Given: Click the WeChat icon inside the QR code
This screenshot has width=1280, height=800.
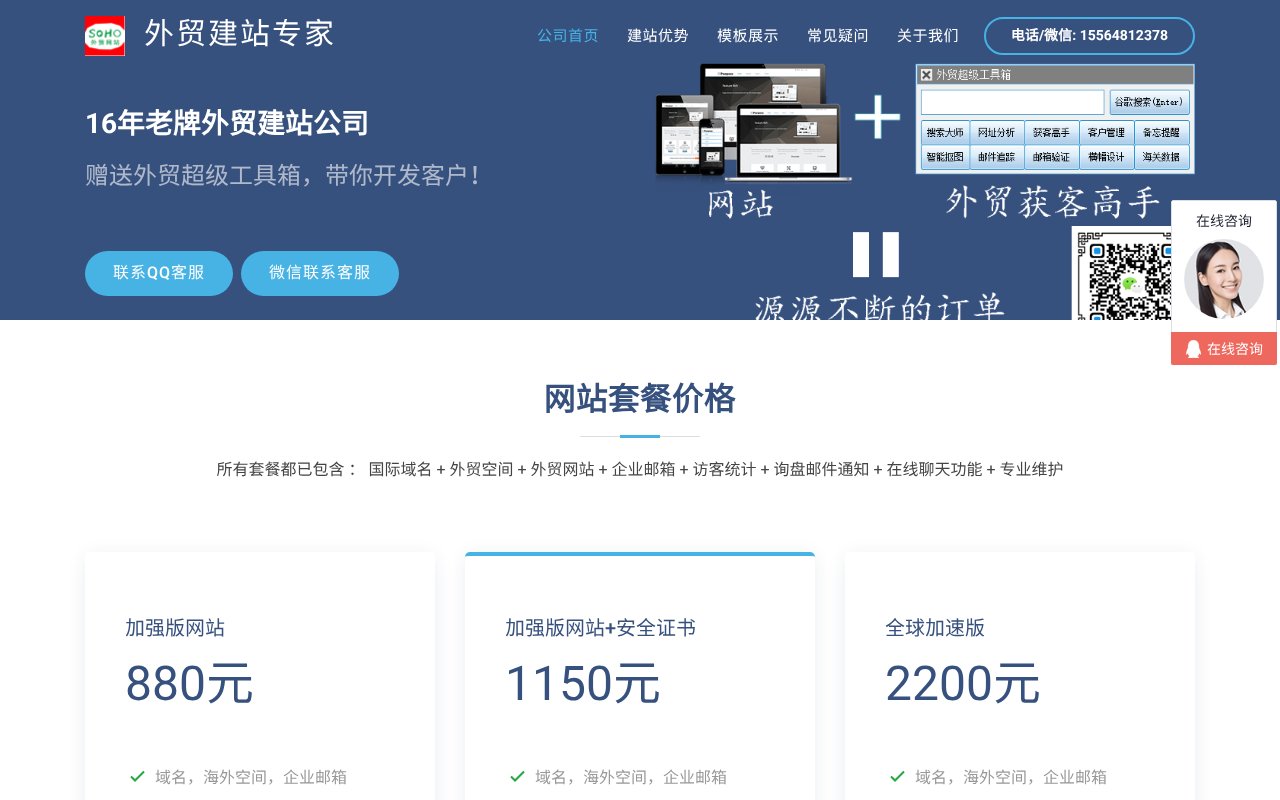Looking at the screenshot, I should click(1131, 286).
